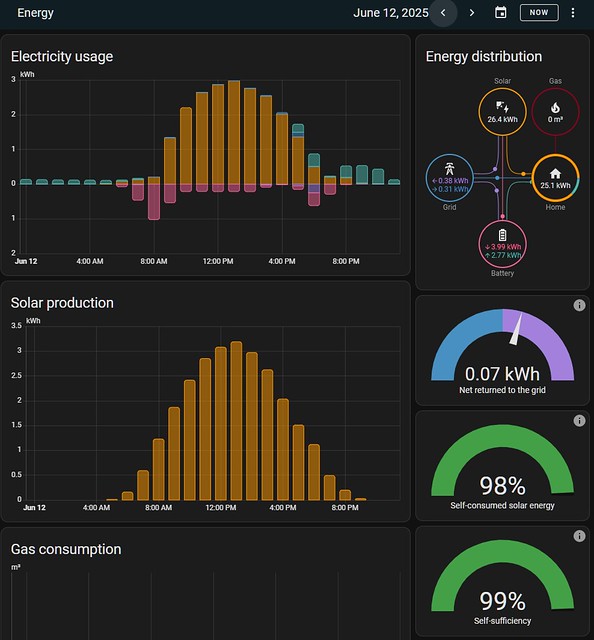Click the tallest bar in Solar production chart
The height and width of the screenshot is (640, 594).
click(x=236, y=420)
